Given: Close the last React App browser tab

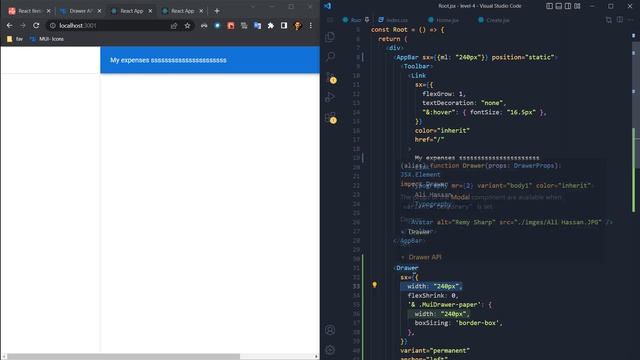Looking at the screenshot, I should [201, 11].
